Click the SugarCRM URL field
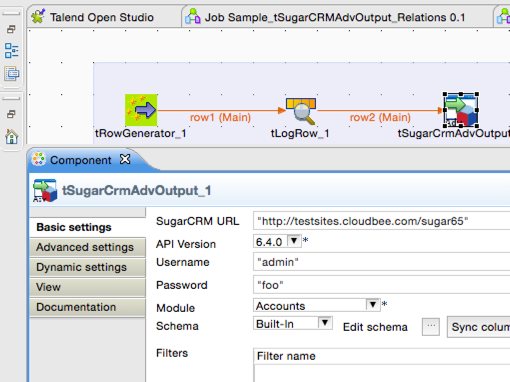Image resolution: width=510 pixels, height=382 pixels. coord(382,221)
